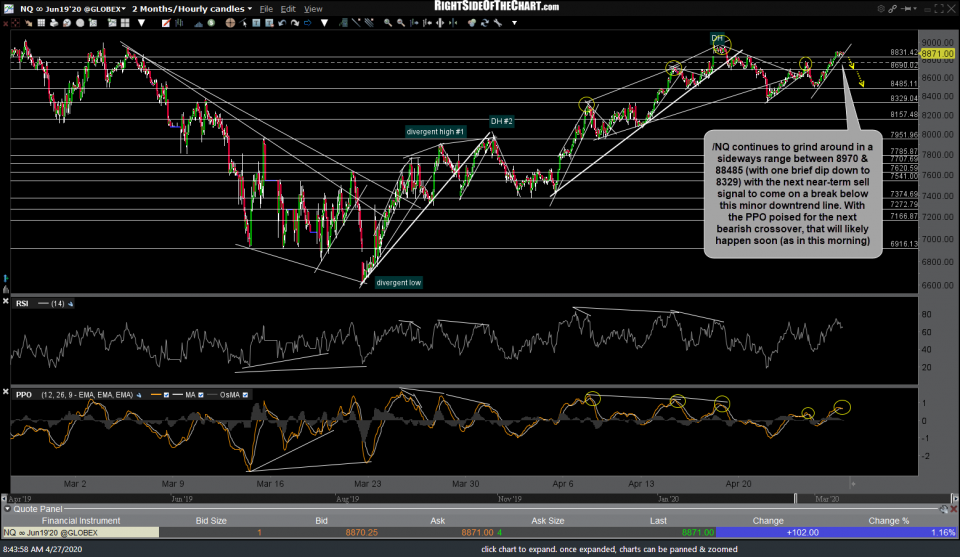This screenshot has width=960, height=557.
Task: Click the chart window icon at top-left
Action: point(9,9)
